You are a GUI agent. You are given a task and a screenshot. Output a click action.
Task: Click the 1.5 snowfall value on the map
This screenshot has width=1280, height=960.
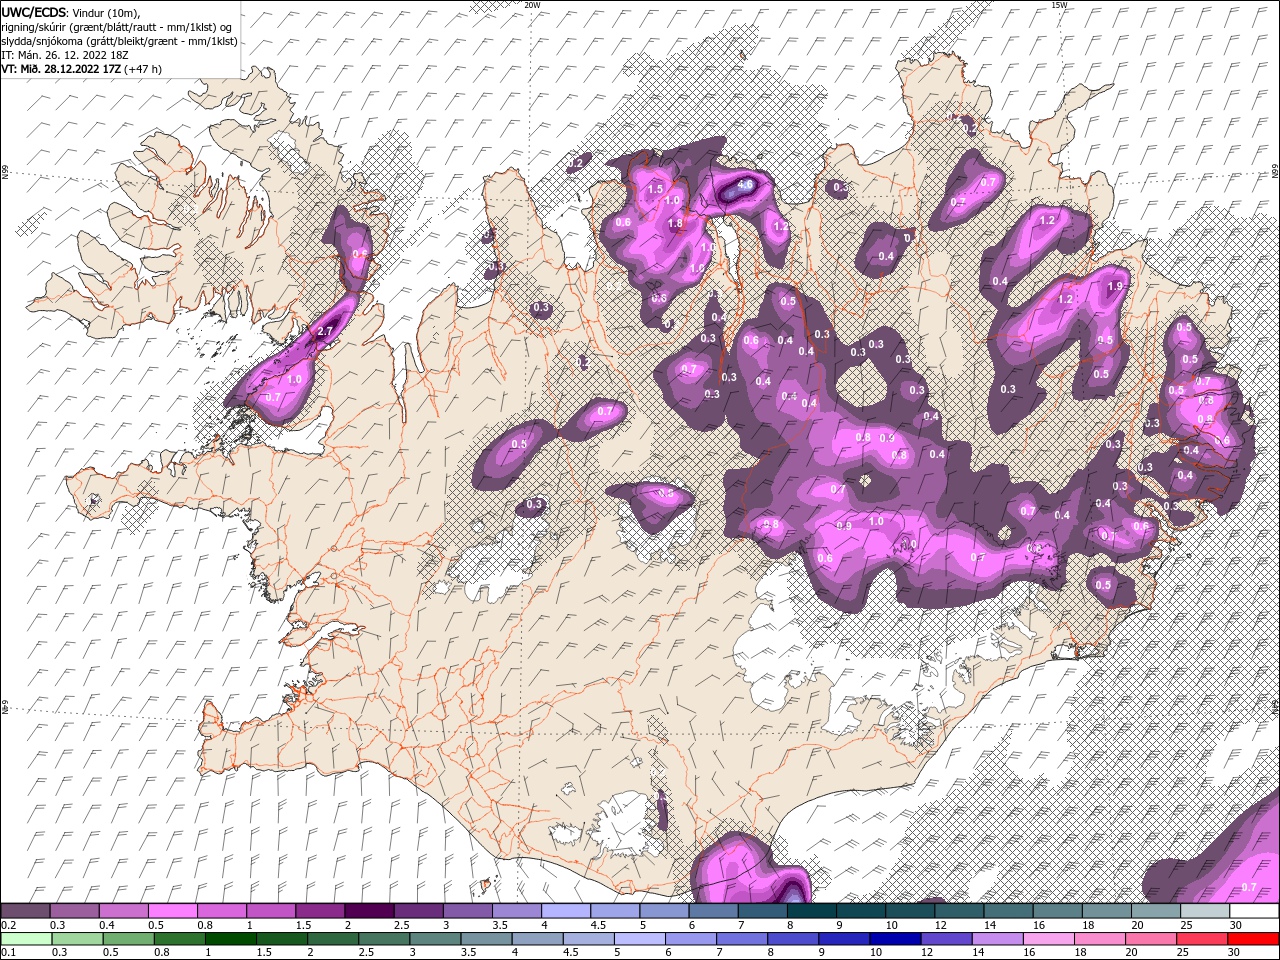656,189
